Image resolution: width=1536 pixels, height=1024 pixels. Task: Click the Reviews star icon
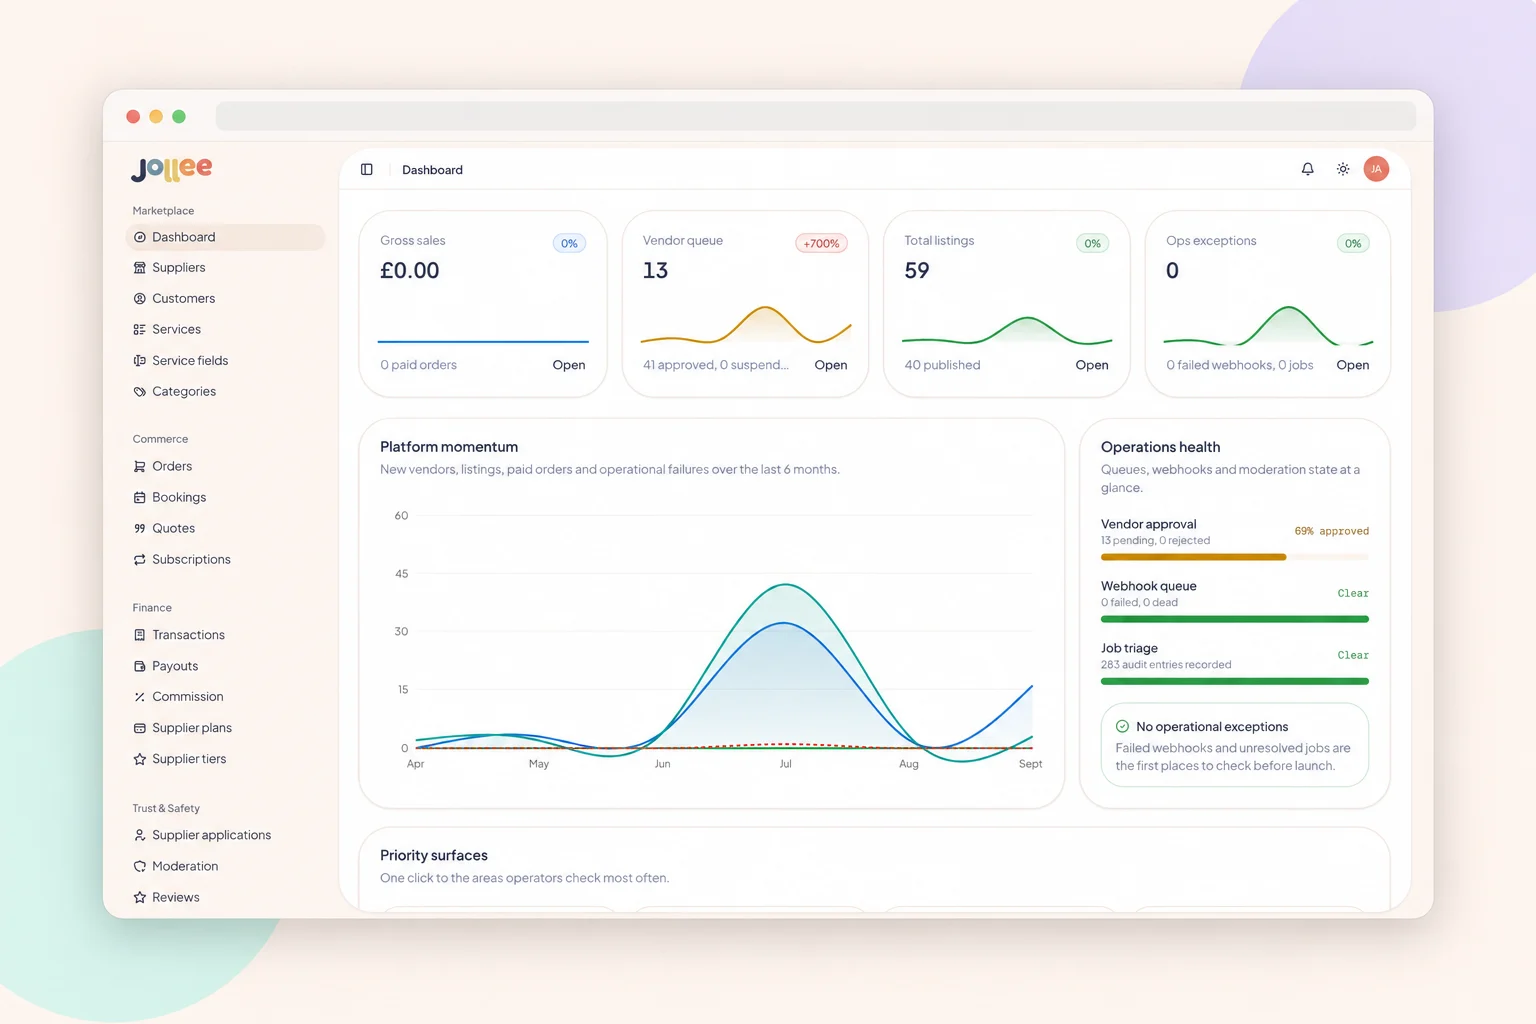point(140,897)
